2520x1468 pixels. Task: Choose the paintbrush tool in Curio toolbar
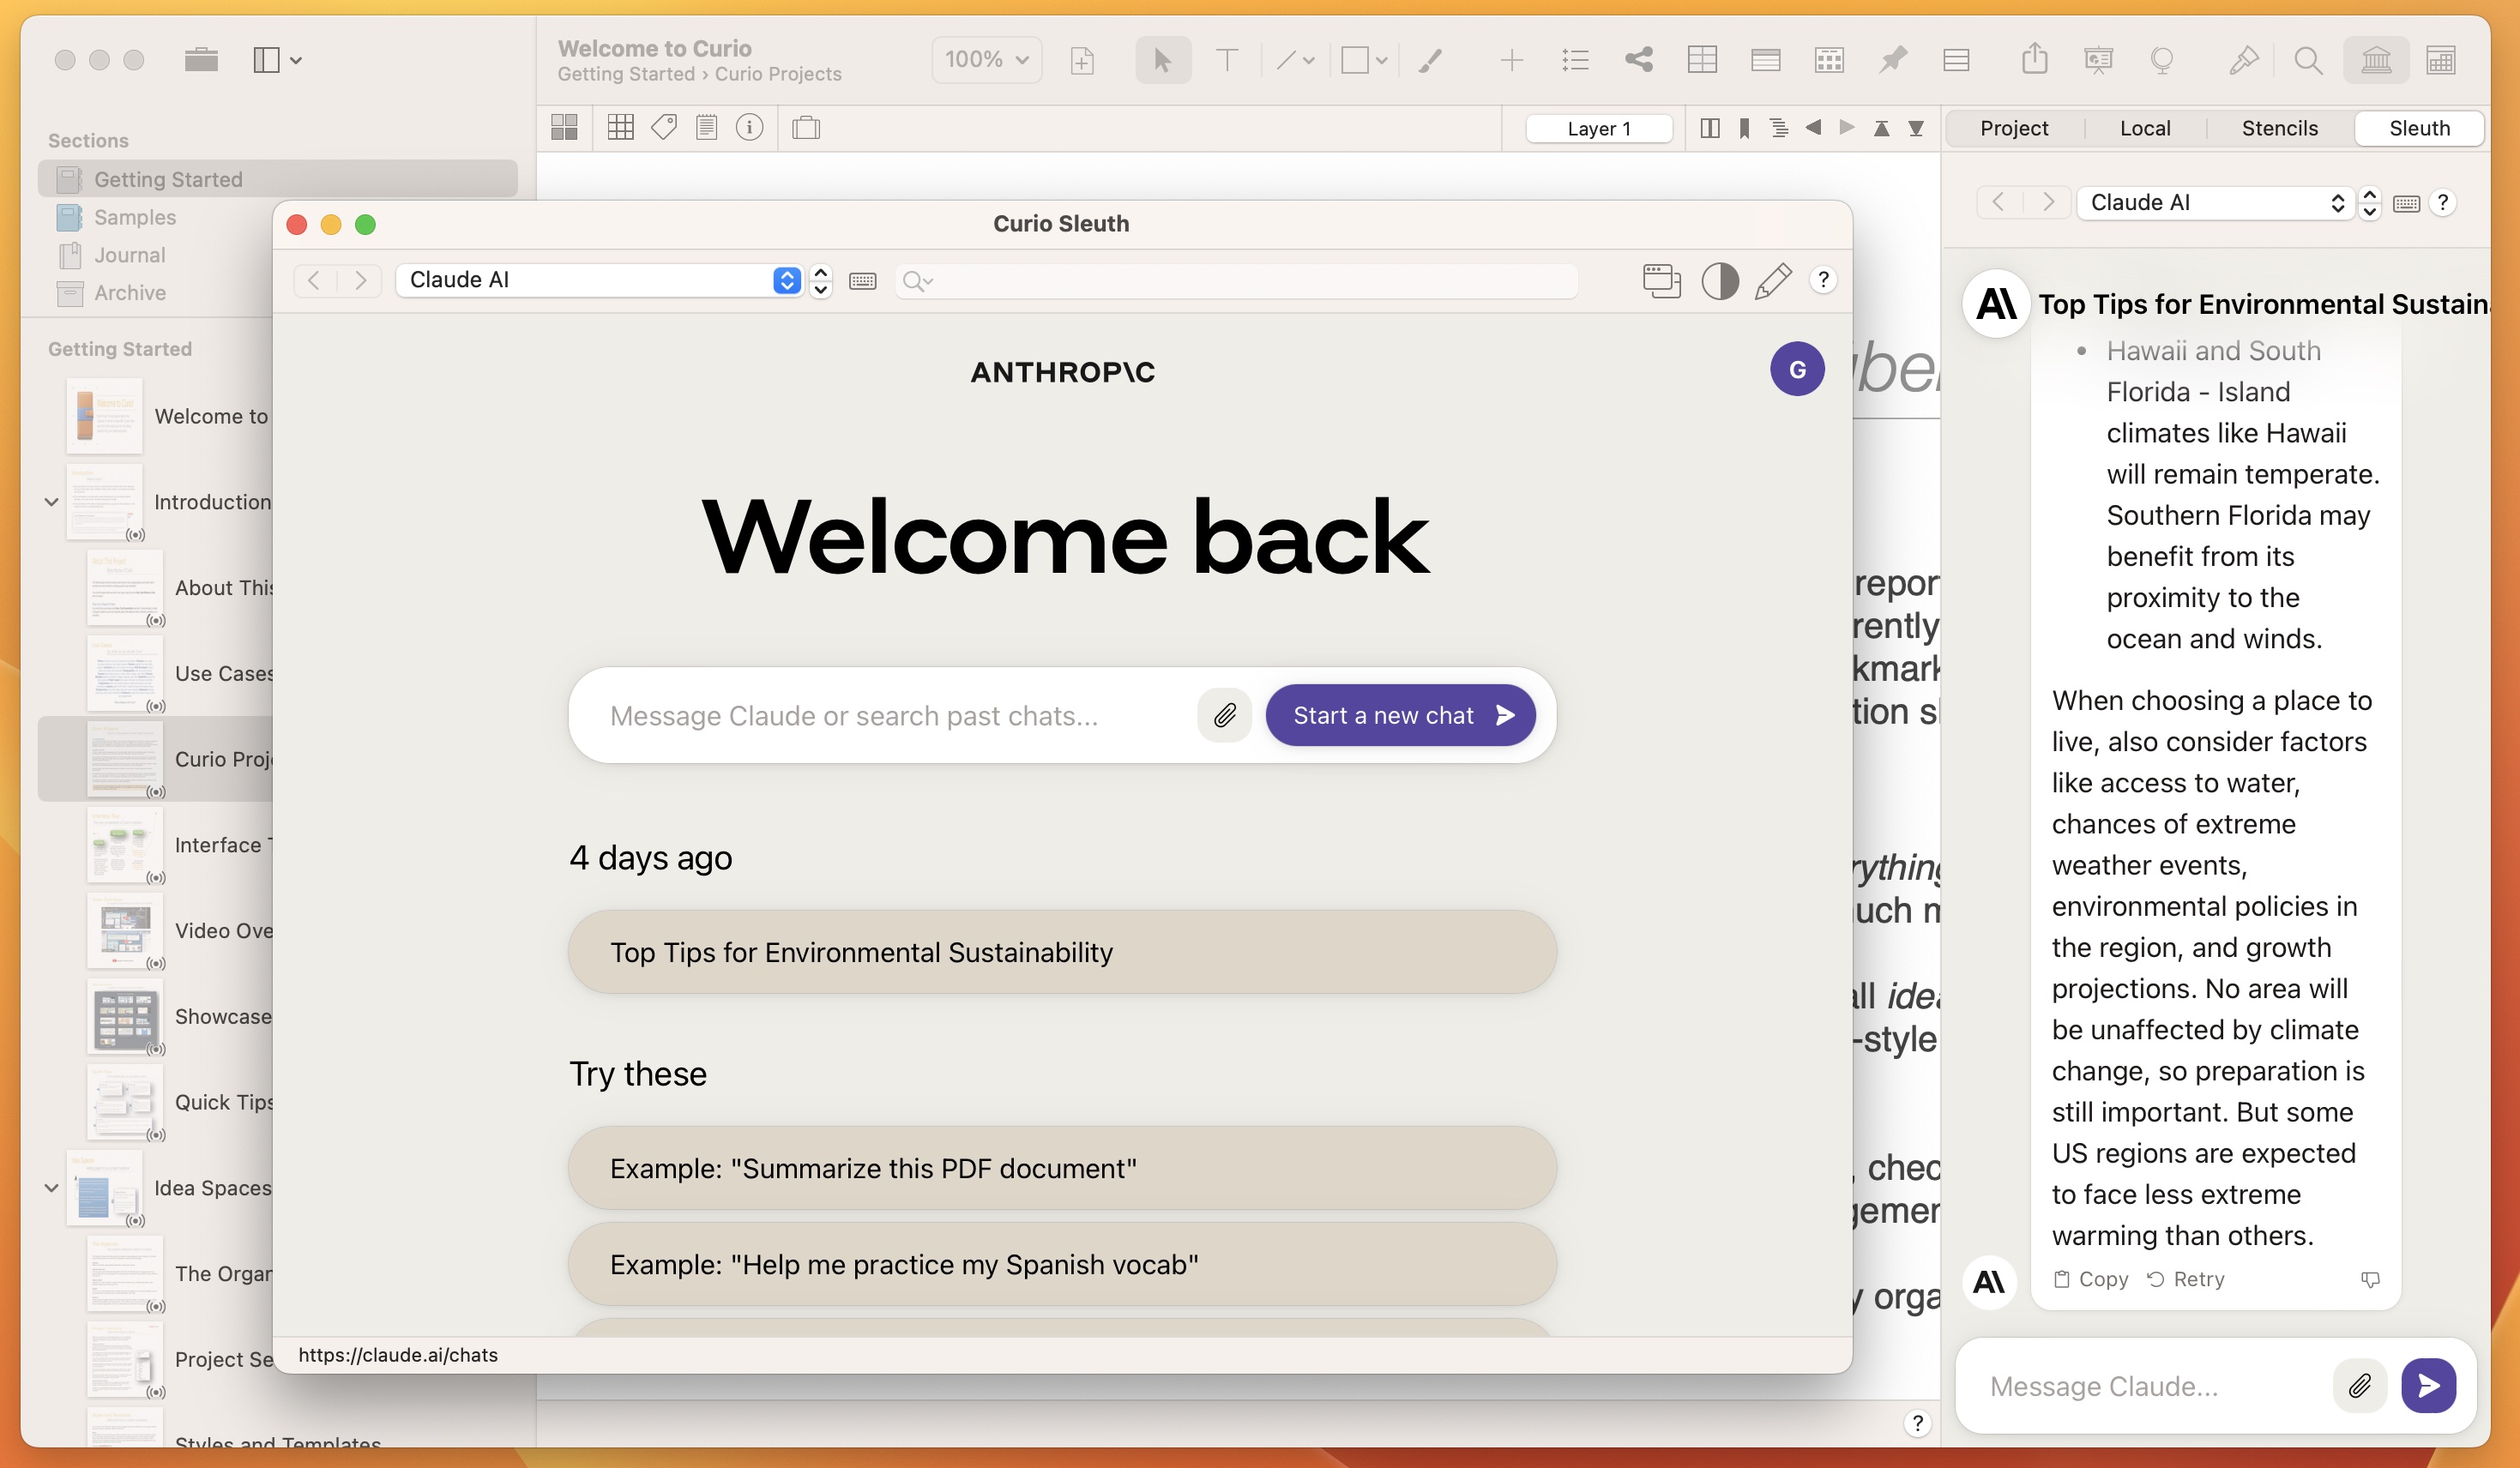(1431, 61)
